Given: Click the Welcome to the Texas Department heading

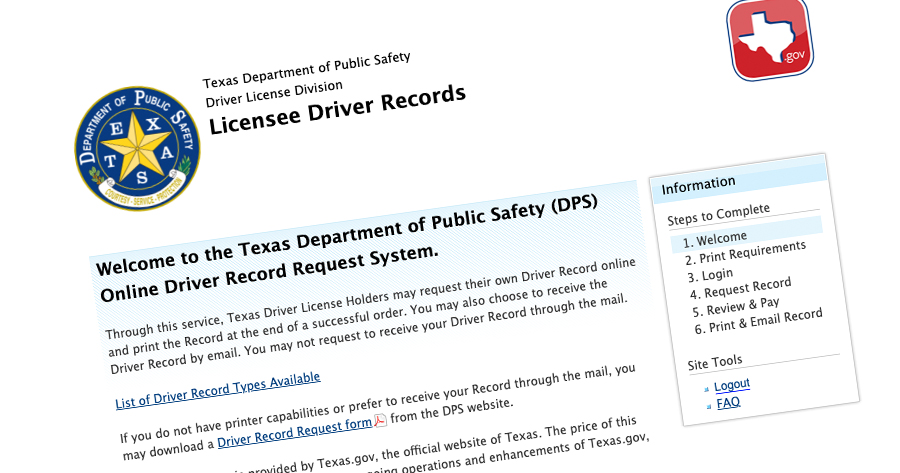Looking at the screenshot, I should click(x=347, y=235).
